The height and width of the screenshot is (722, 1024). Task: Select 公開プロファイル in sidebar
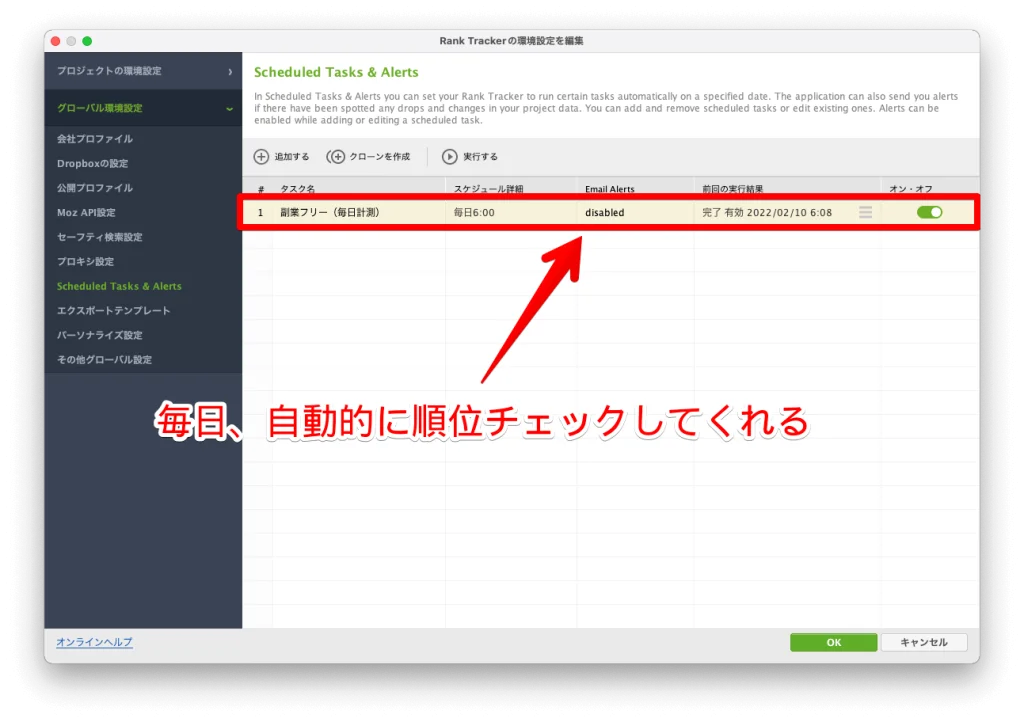95,188
